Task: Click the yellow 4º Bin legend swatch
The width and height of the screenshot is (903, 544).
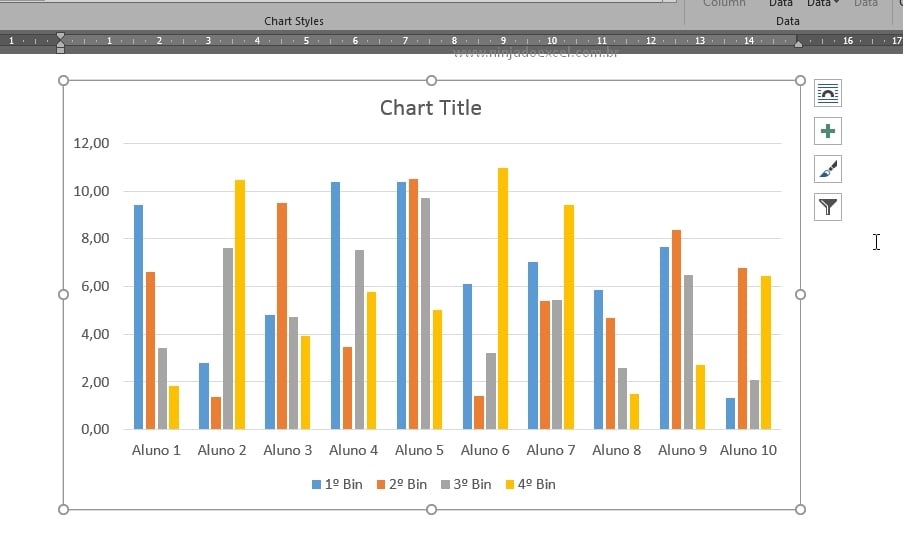Action: coord(509,485)
